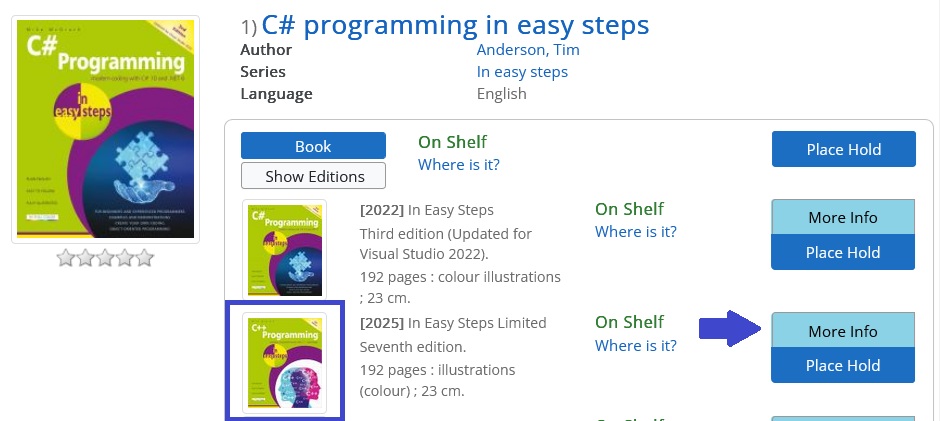Rate the book four stars
The image size is (940, 421).
click(x=125, y=259)
